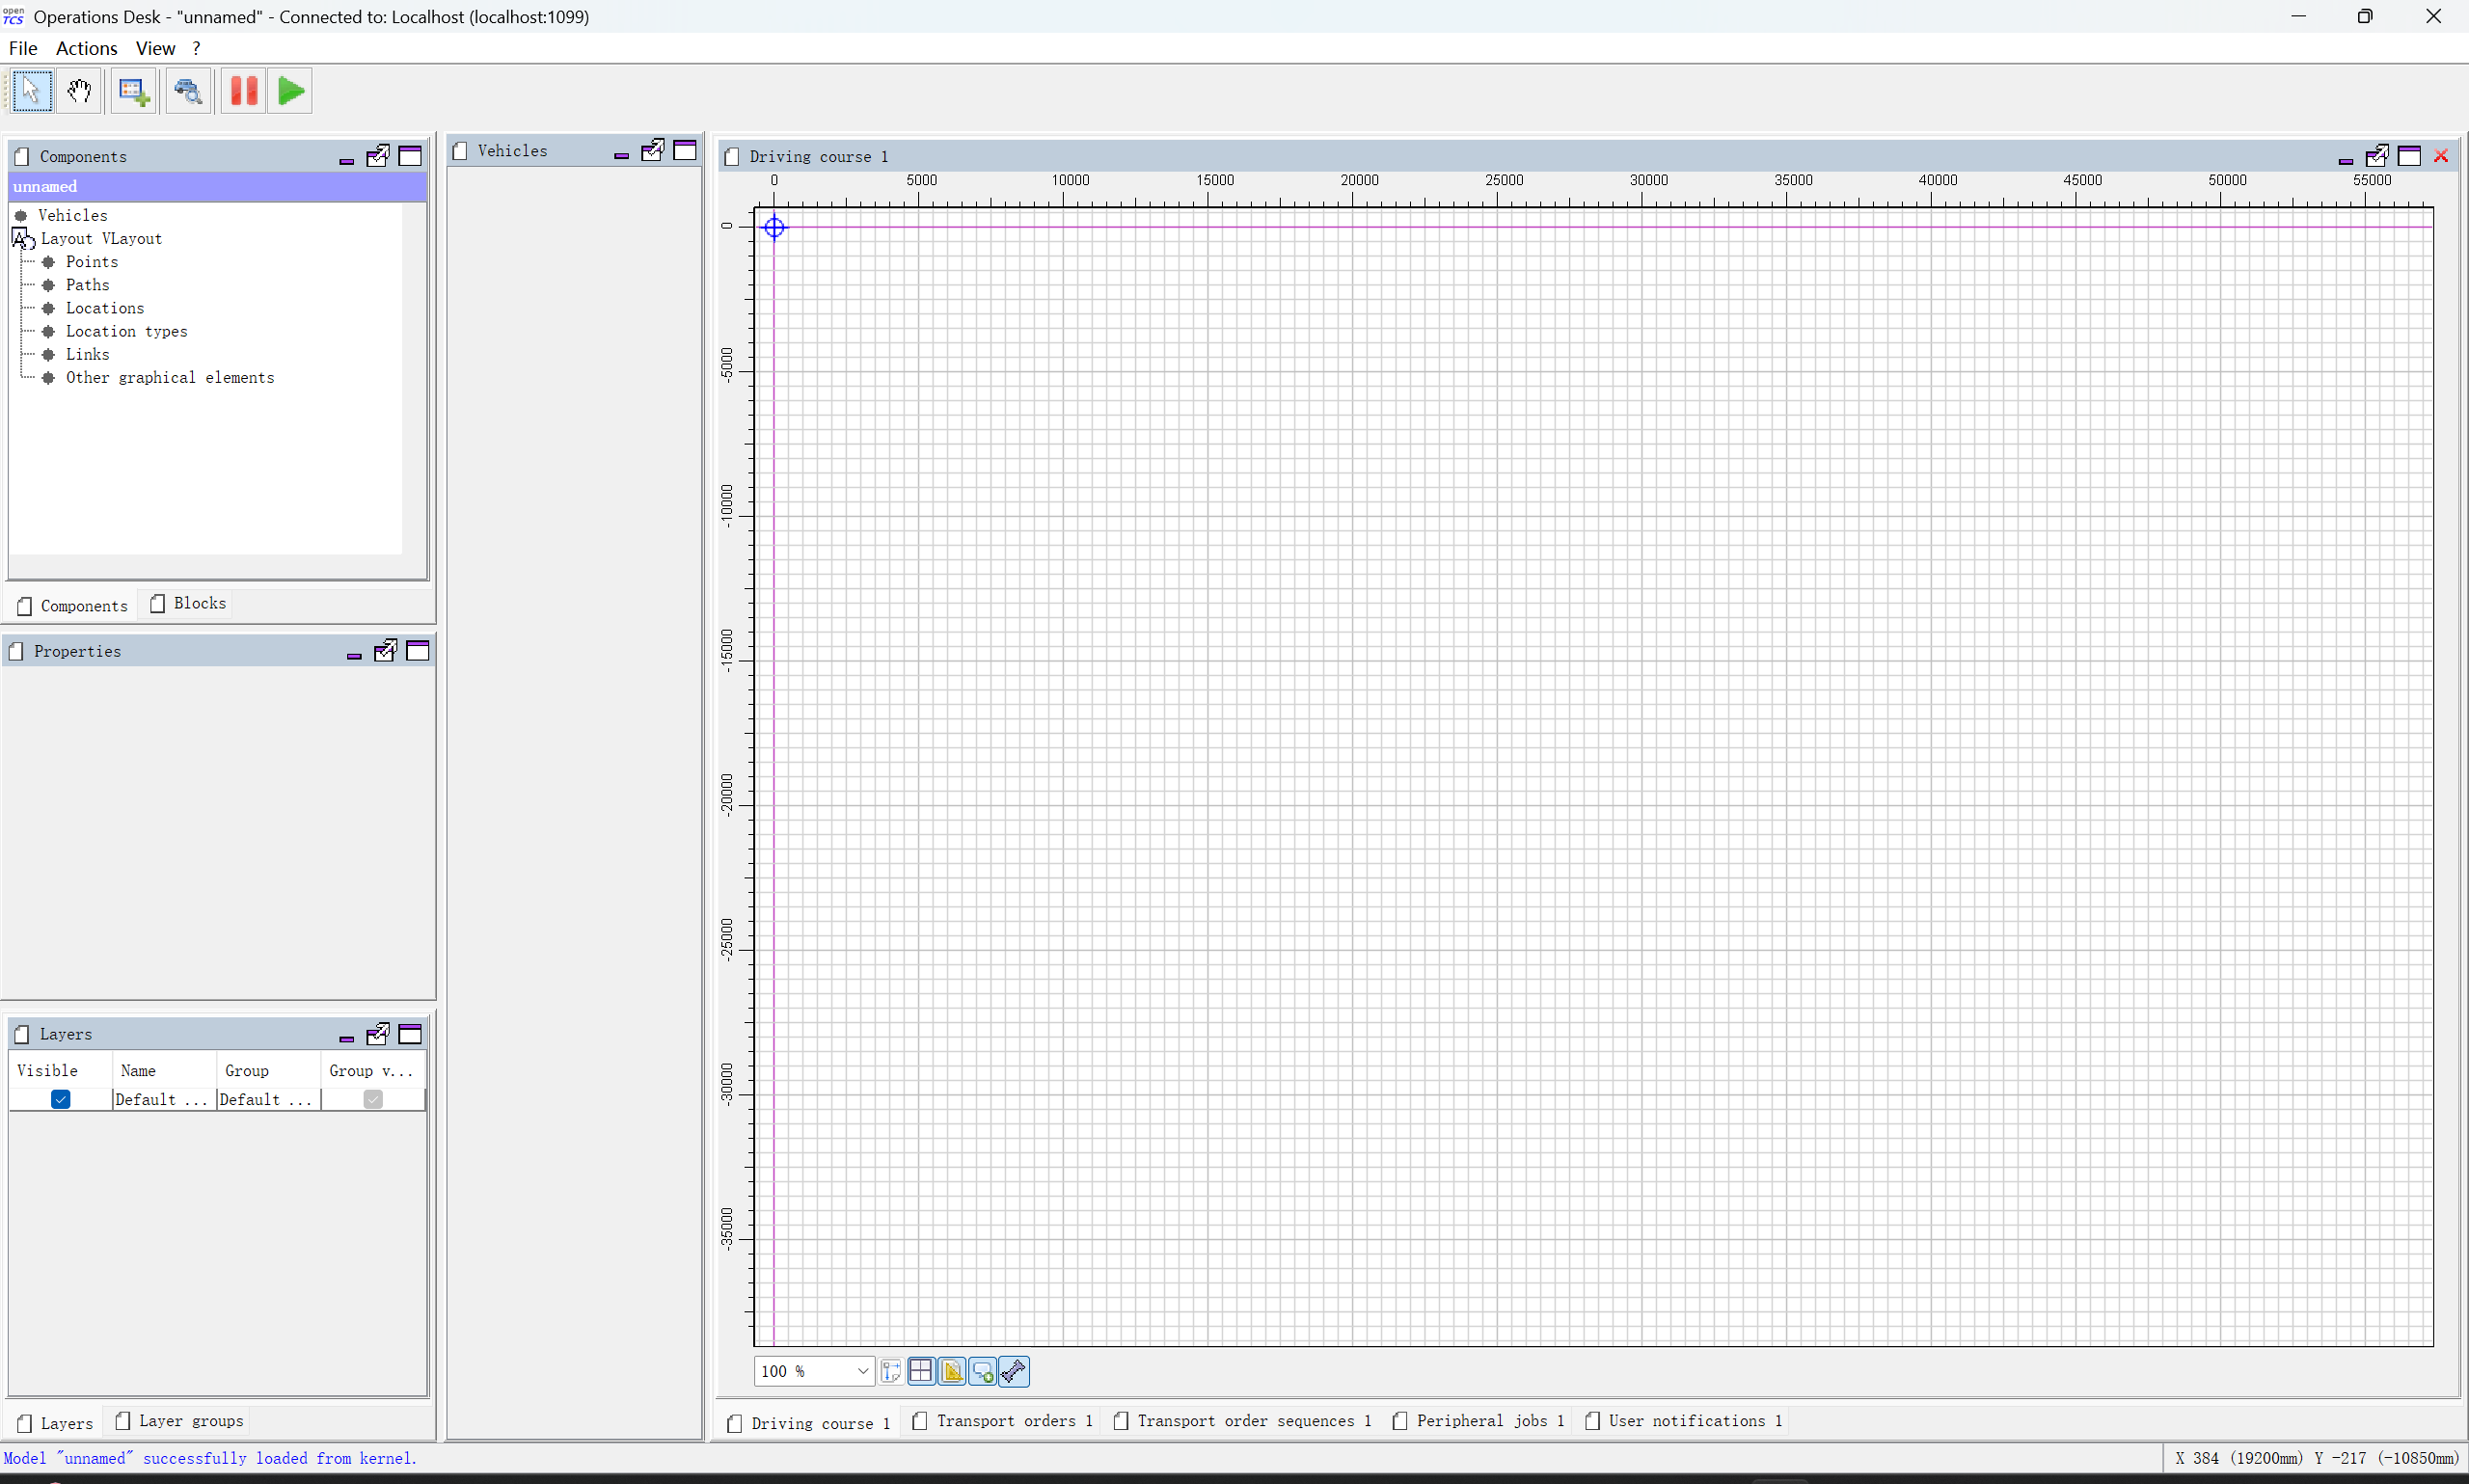Click the Default layer name cell
This screenshot has width=2469, height=1484.
(x=162, y=1099)
